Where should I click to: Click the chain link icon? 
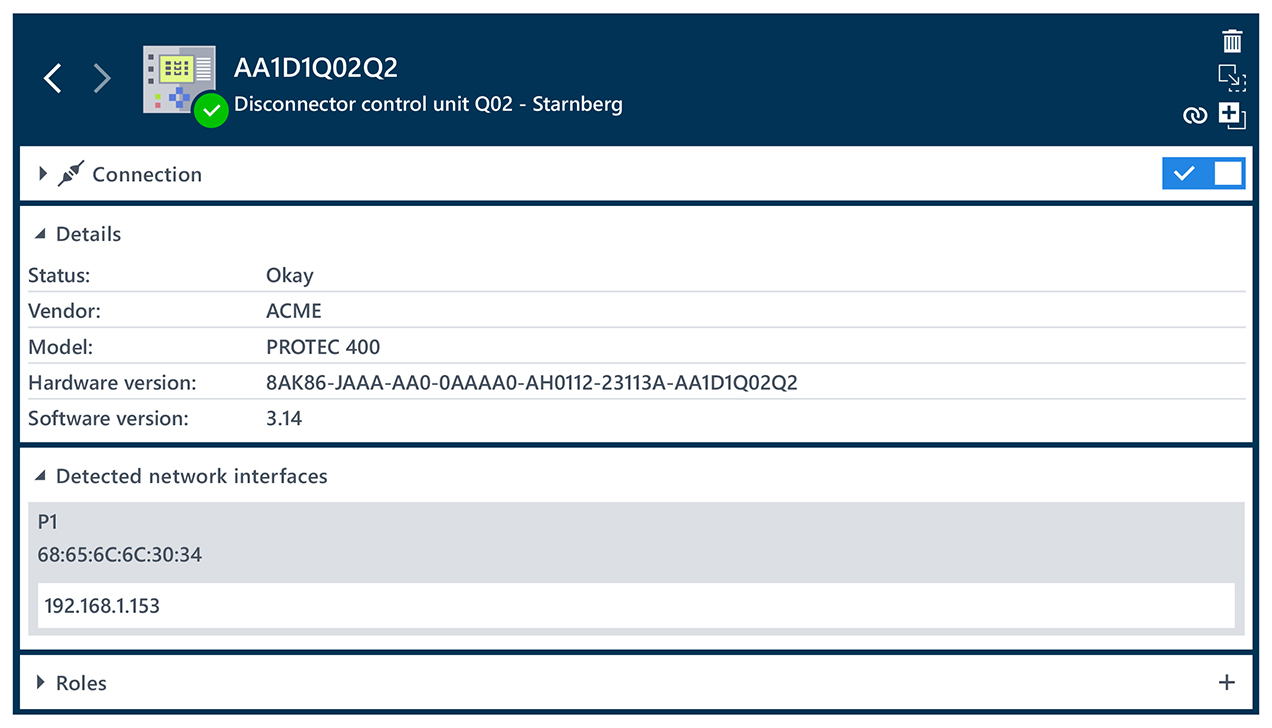pyautogui.click(x=1195, y=116)
